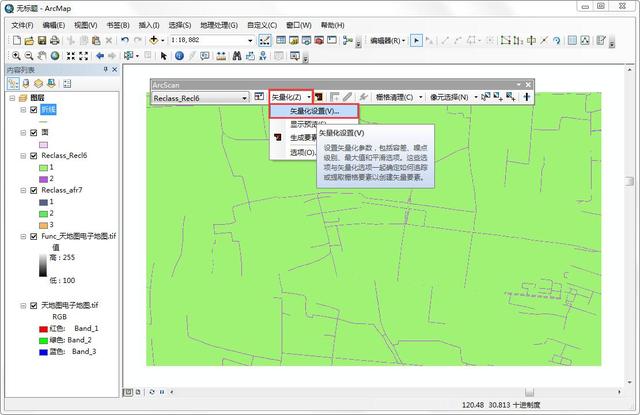Open the 文件(F) menu
The width and height of the screenshot is (640, 415).
[22, 25]
